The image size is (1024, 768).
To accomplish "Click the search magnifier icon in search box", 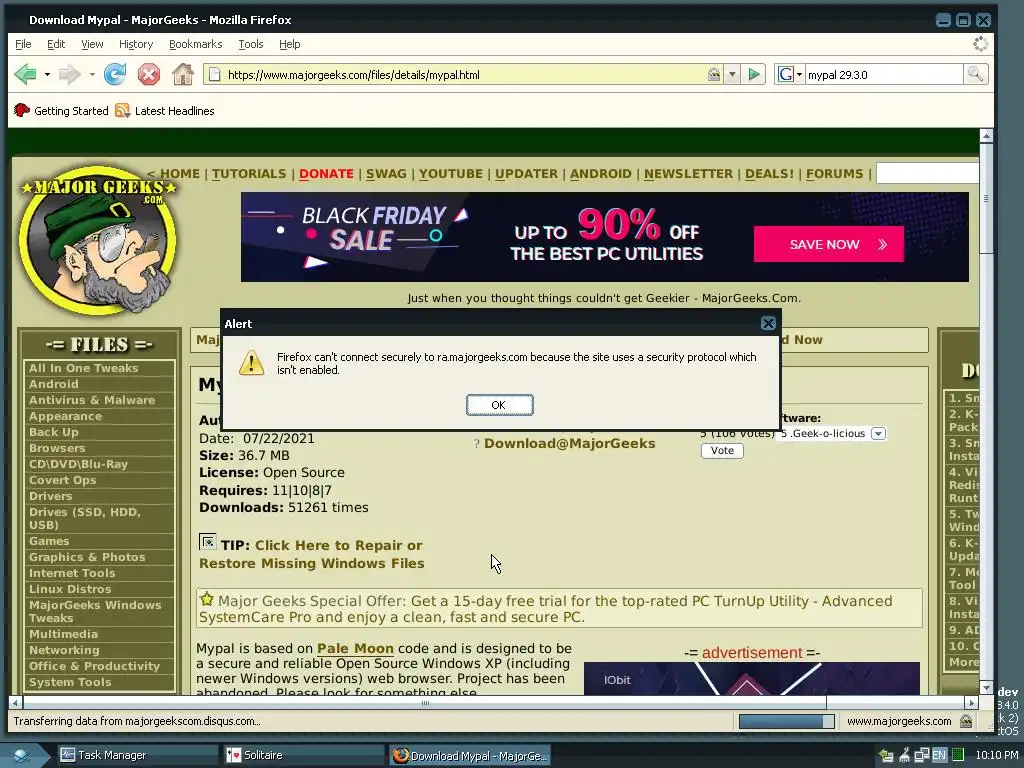I will coord(975,74).
